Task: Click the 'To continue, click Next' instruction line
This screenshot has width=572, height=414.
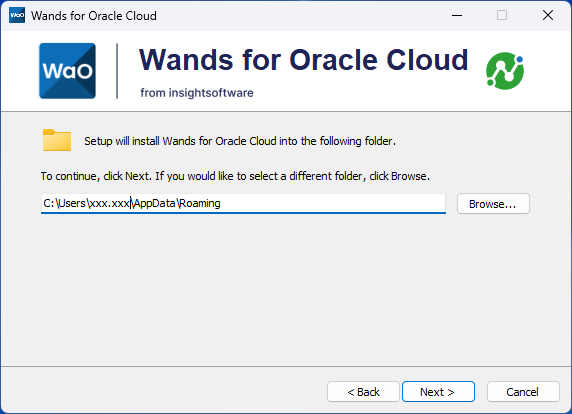Action: (x=235, y=176)
